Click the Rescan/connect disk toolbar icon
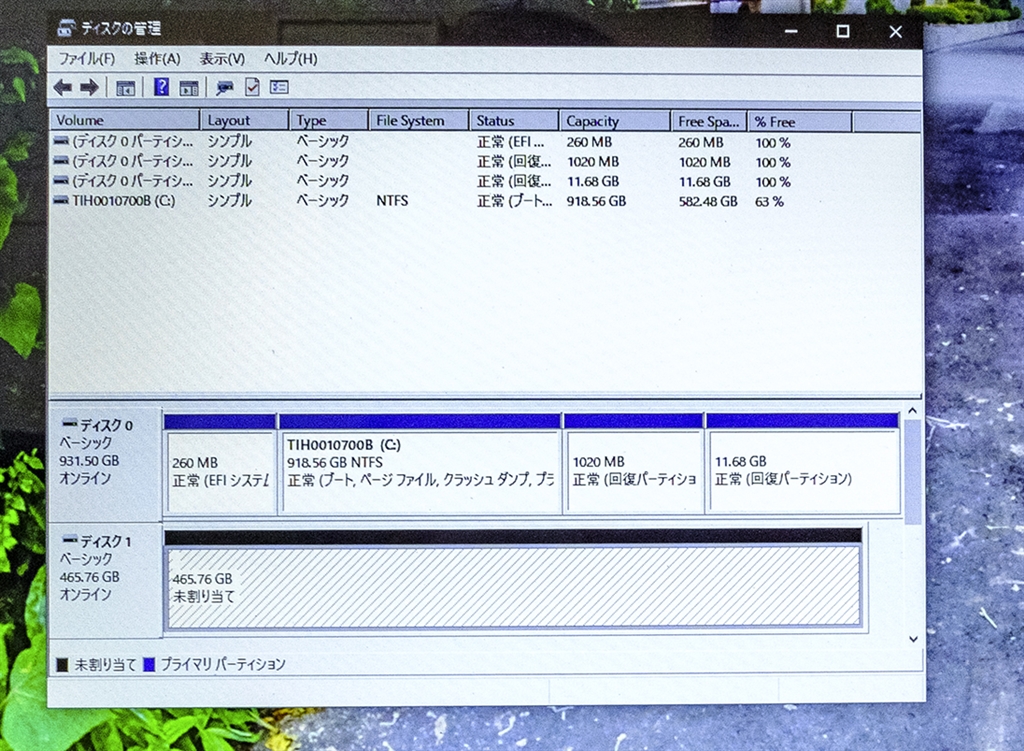The image size is (1024, 751). tap(225, 88)
